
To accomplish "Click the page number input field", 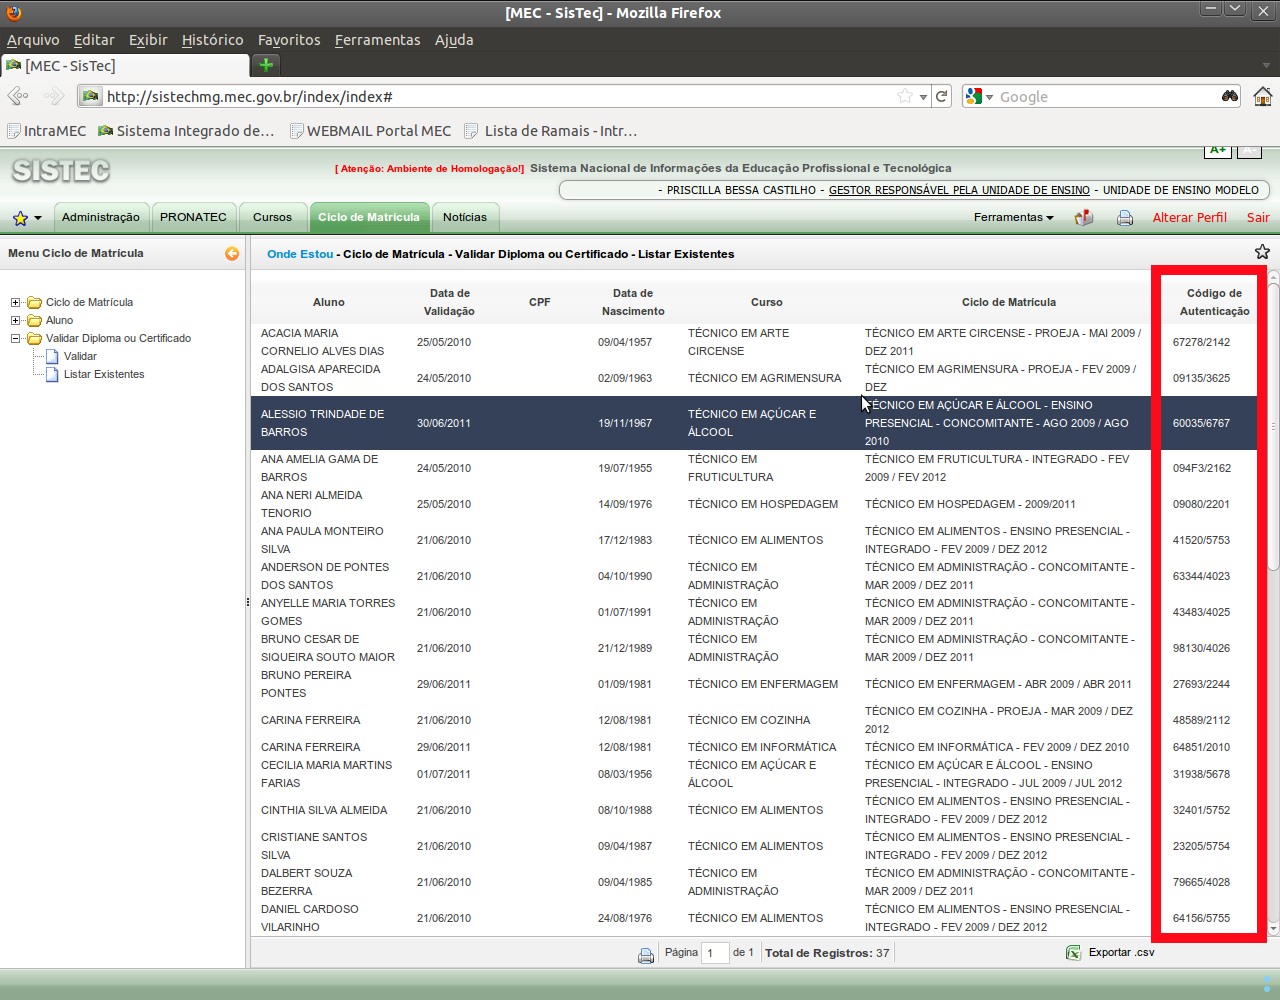I will coord(715,953).
